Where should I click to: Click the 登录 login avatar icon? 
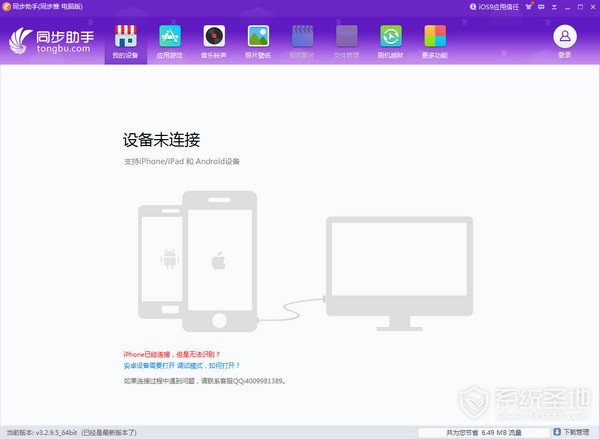pyautogui.click(x=565, y=37)
